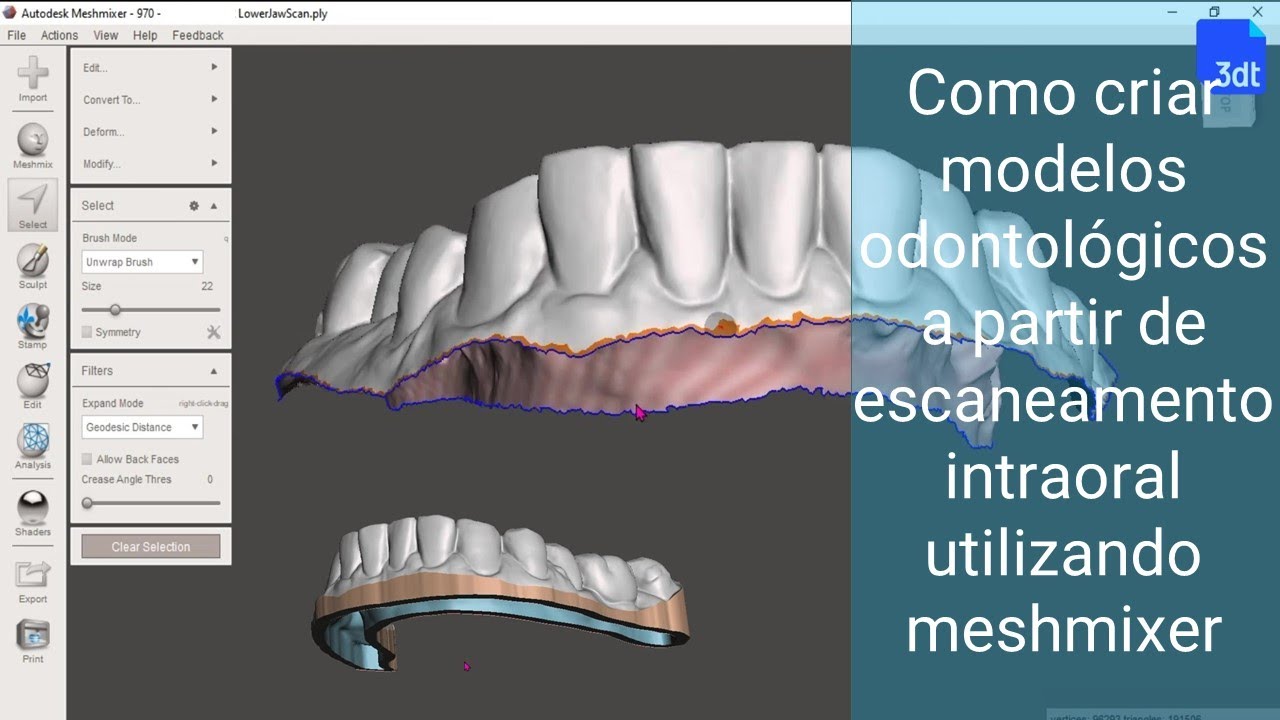Open the Export tool
1280x720 pixels.
[33, 581]
